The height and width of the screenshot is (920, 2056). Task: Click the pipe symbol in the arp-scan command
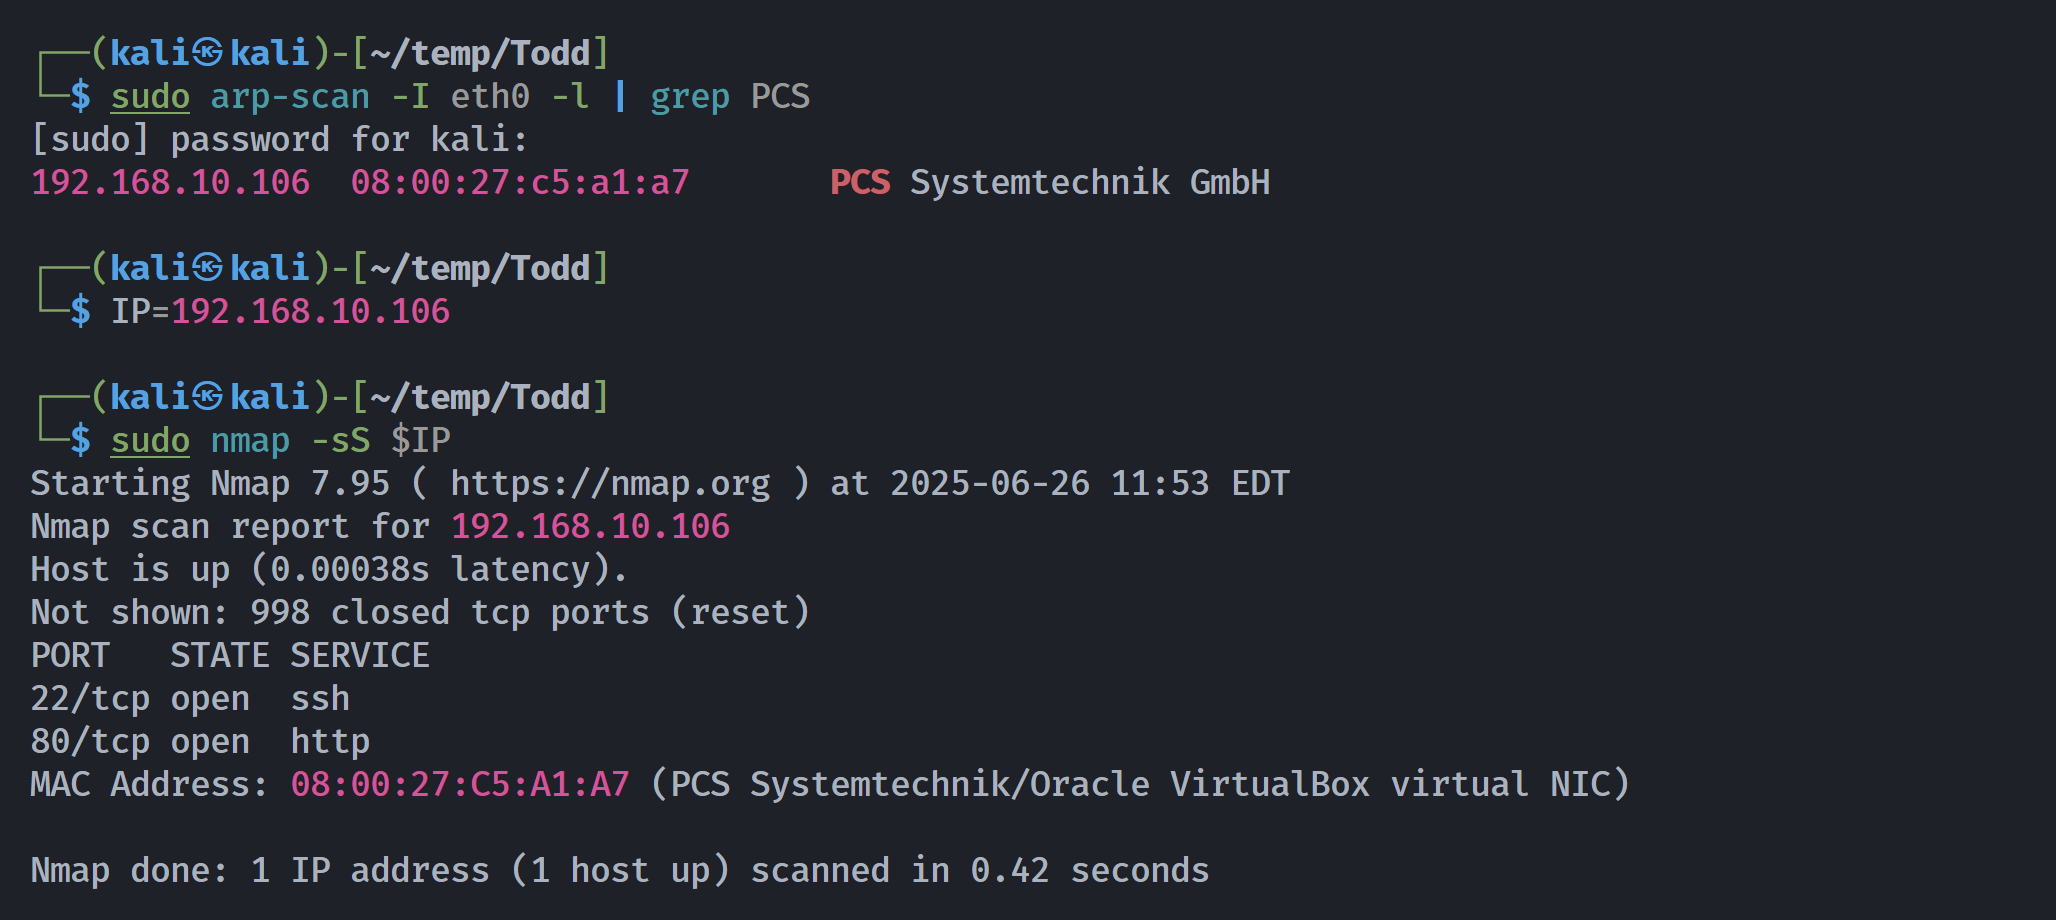tap(621, 96)
